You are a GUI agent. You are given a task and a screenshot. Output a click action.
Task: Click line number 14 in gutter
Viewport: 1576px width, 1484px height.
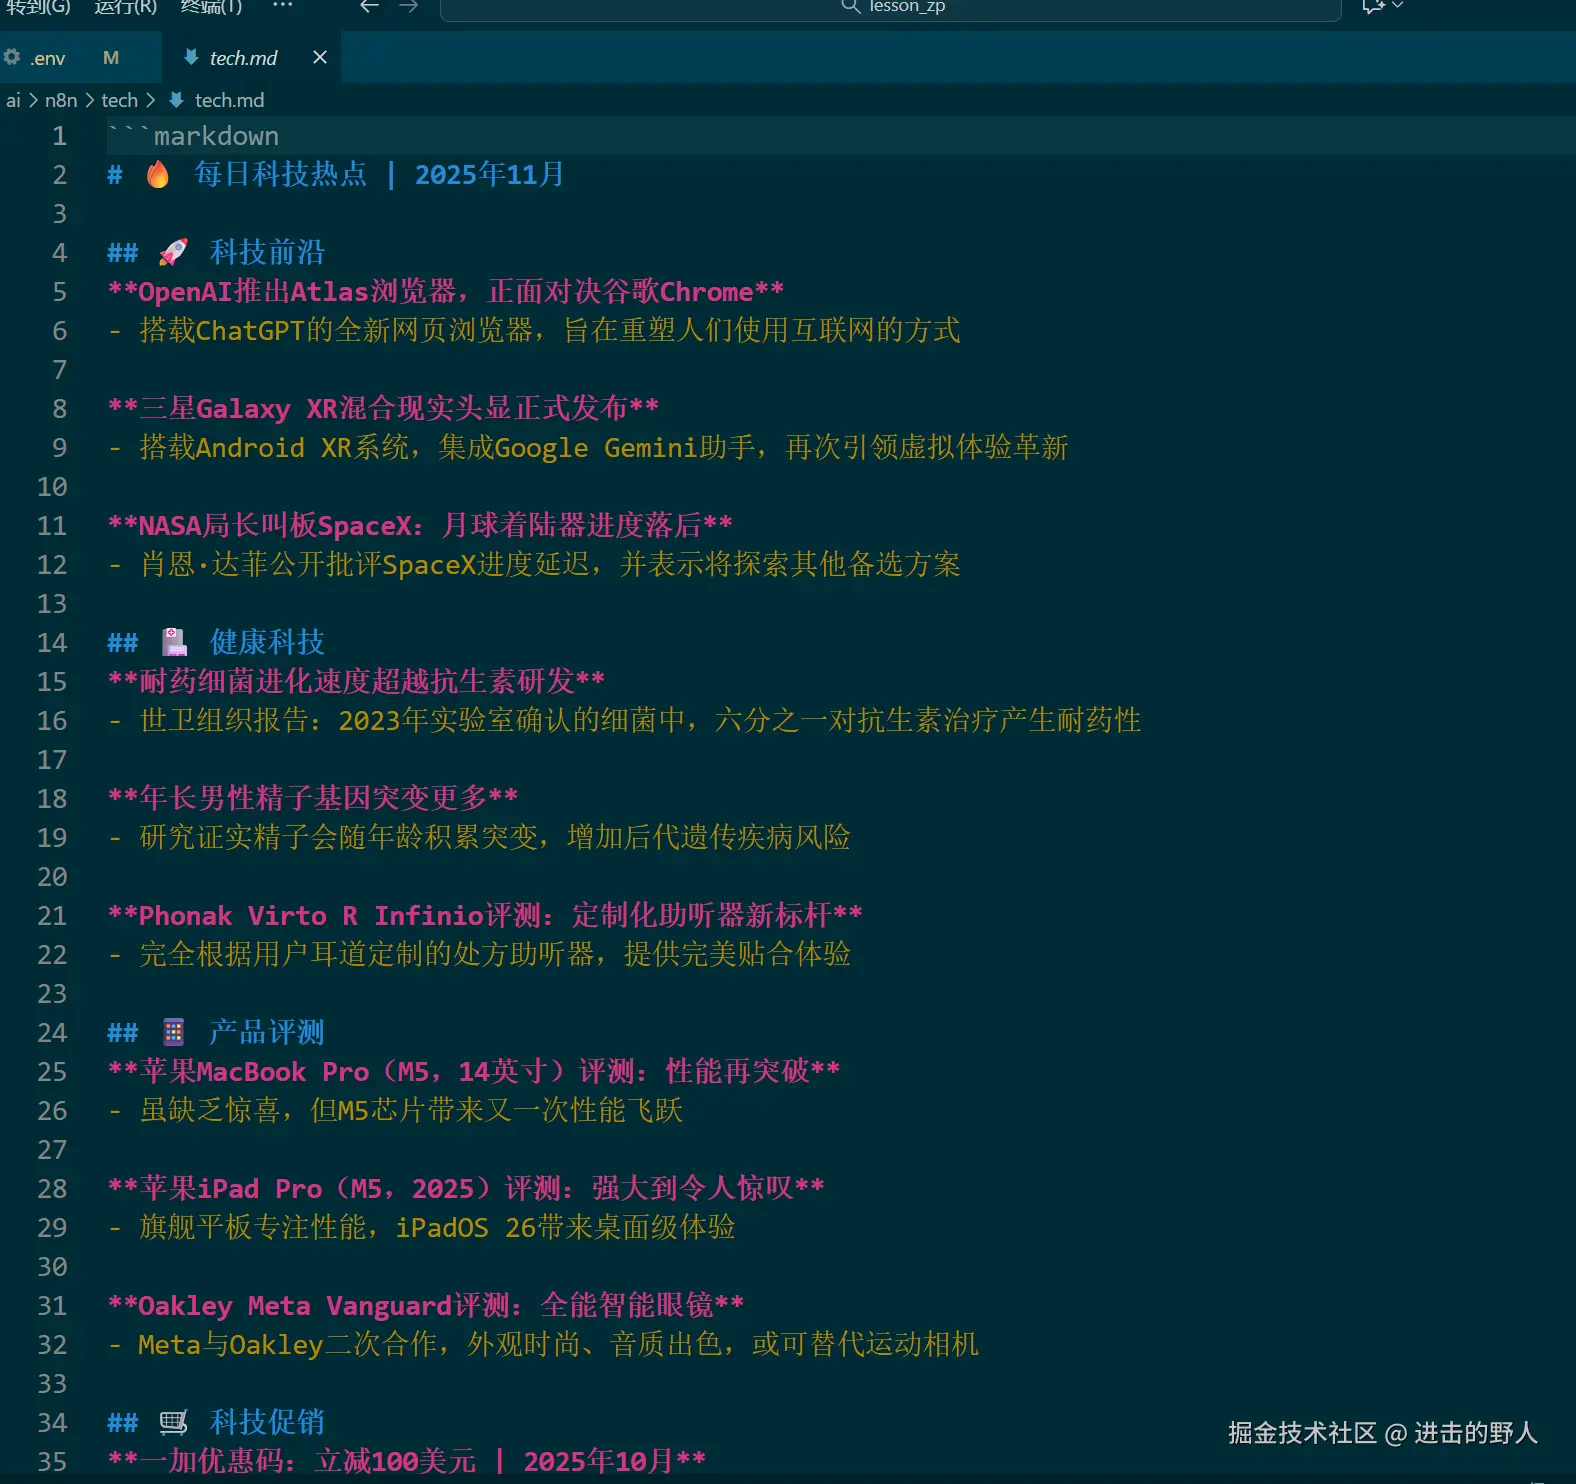[52, 643]
